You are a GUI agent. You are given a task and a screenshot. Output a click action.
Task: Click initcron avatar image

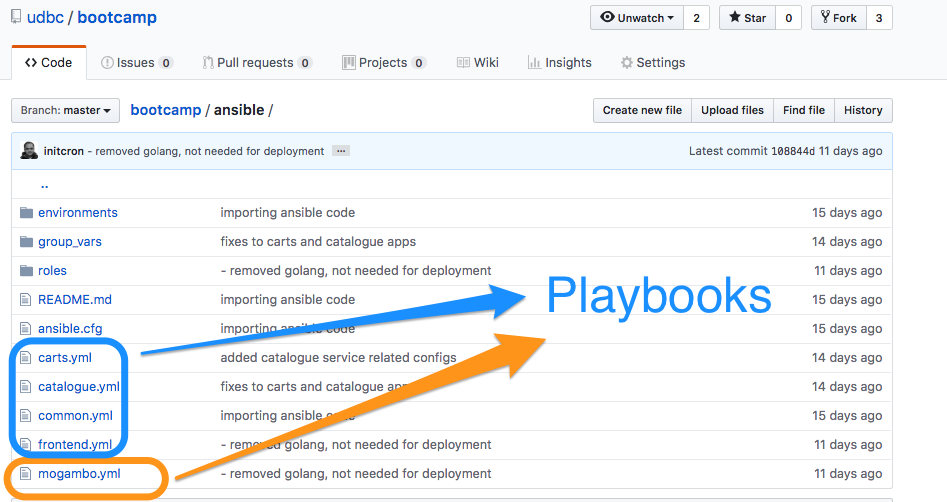(x=29, y=150)
